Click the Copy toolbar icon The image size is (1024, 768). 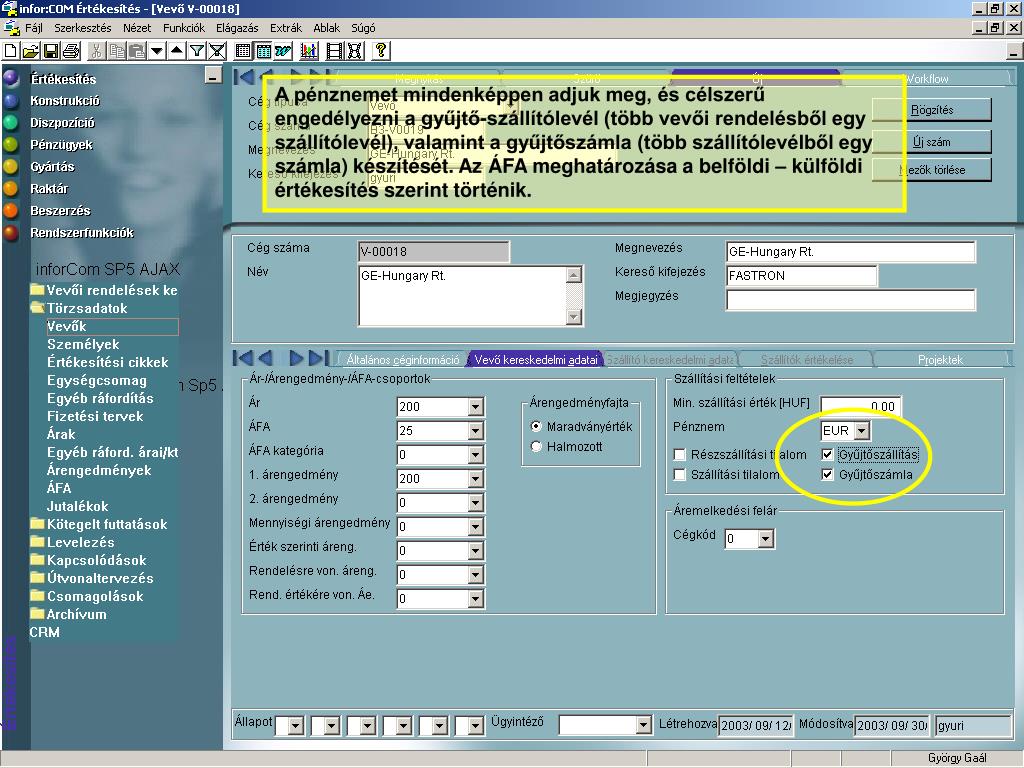[117, 51]
